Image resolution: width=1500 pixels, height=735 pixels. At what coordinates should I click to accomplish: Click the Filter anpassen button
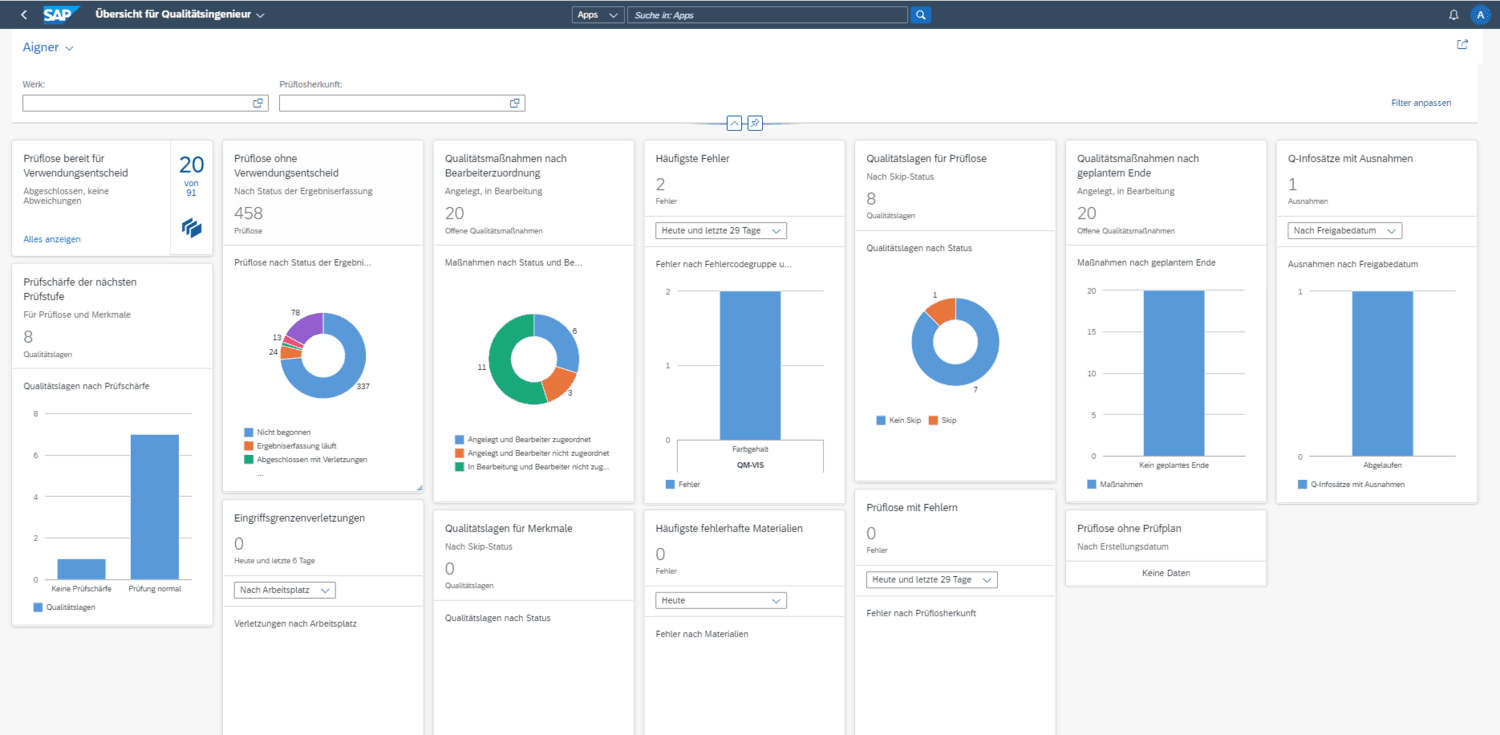[1420, 103]
